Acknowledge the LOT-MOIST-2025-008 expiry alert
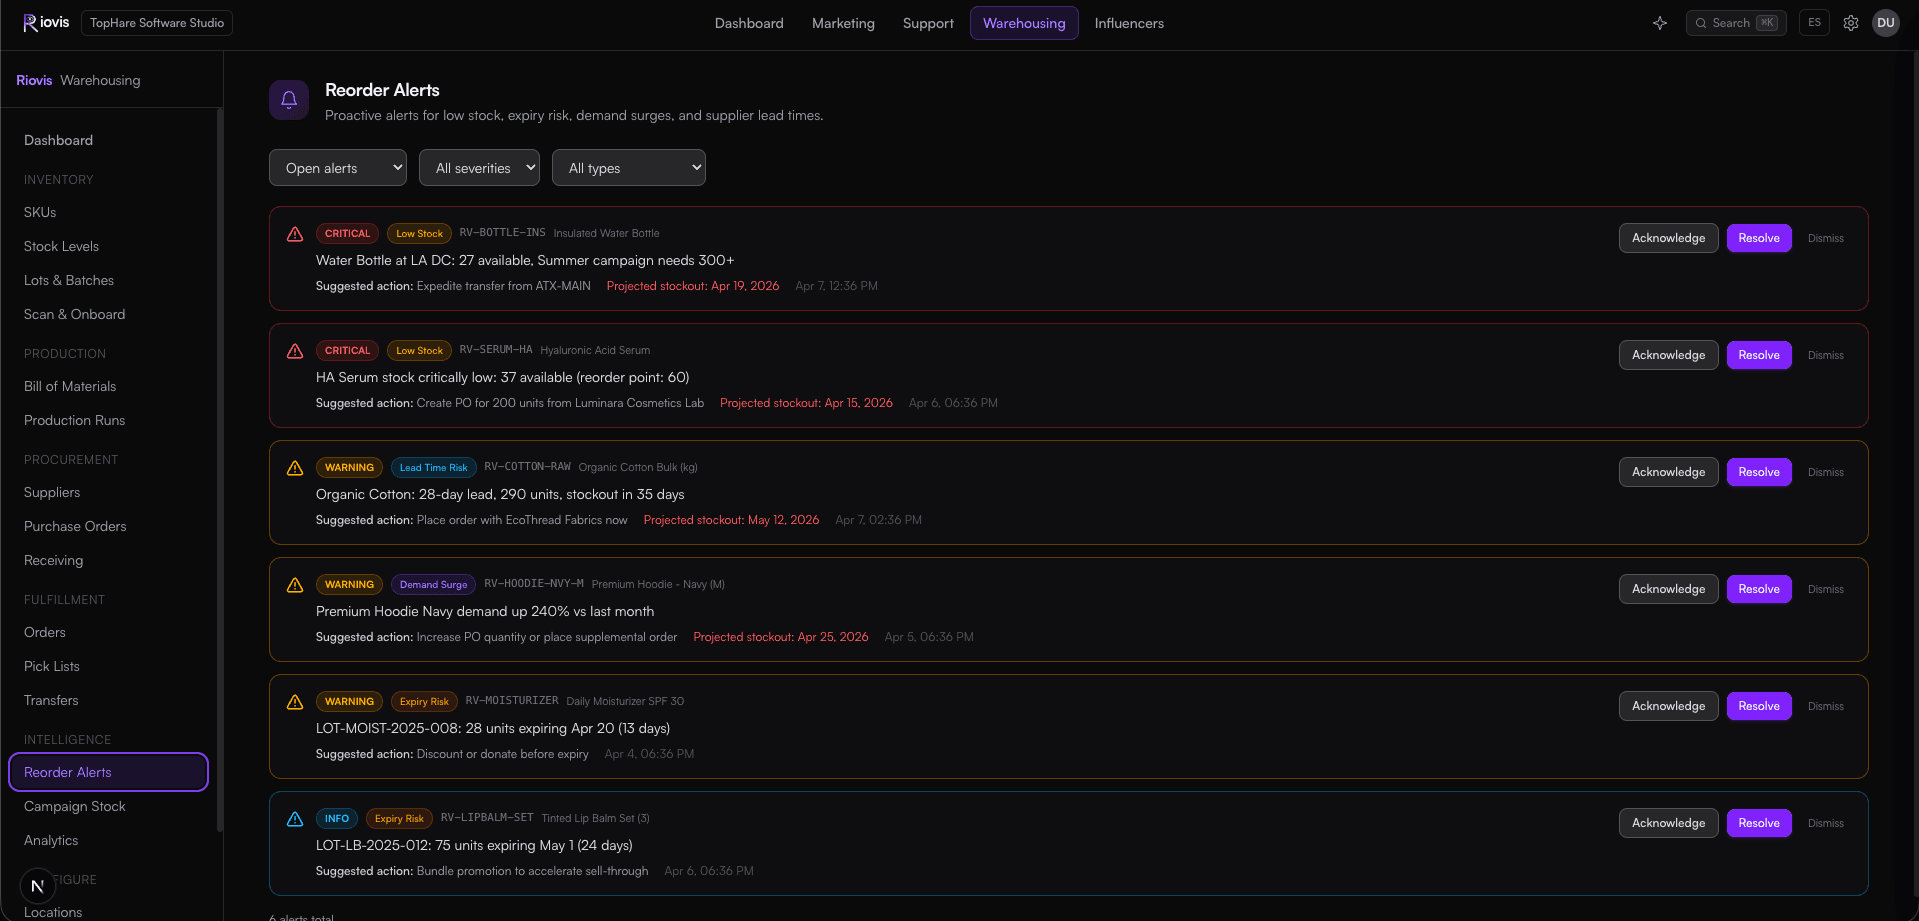Image resolution: width=1919 pixels, height=921 pixels. tap(1669, 706)
